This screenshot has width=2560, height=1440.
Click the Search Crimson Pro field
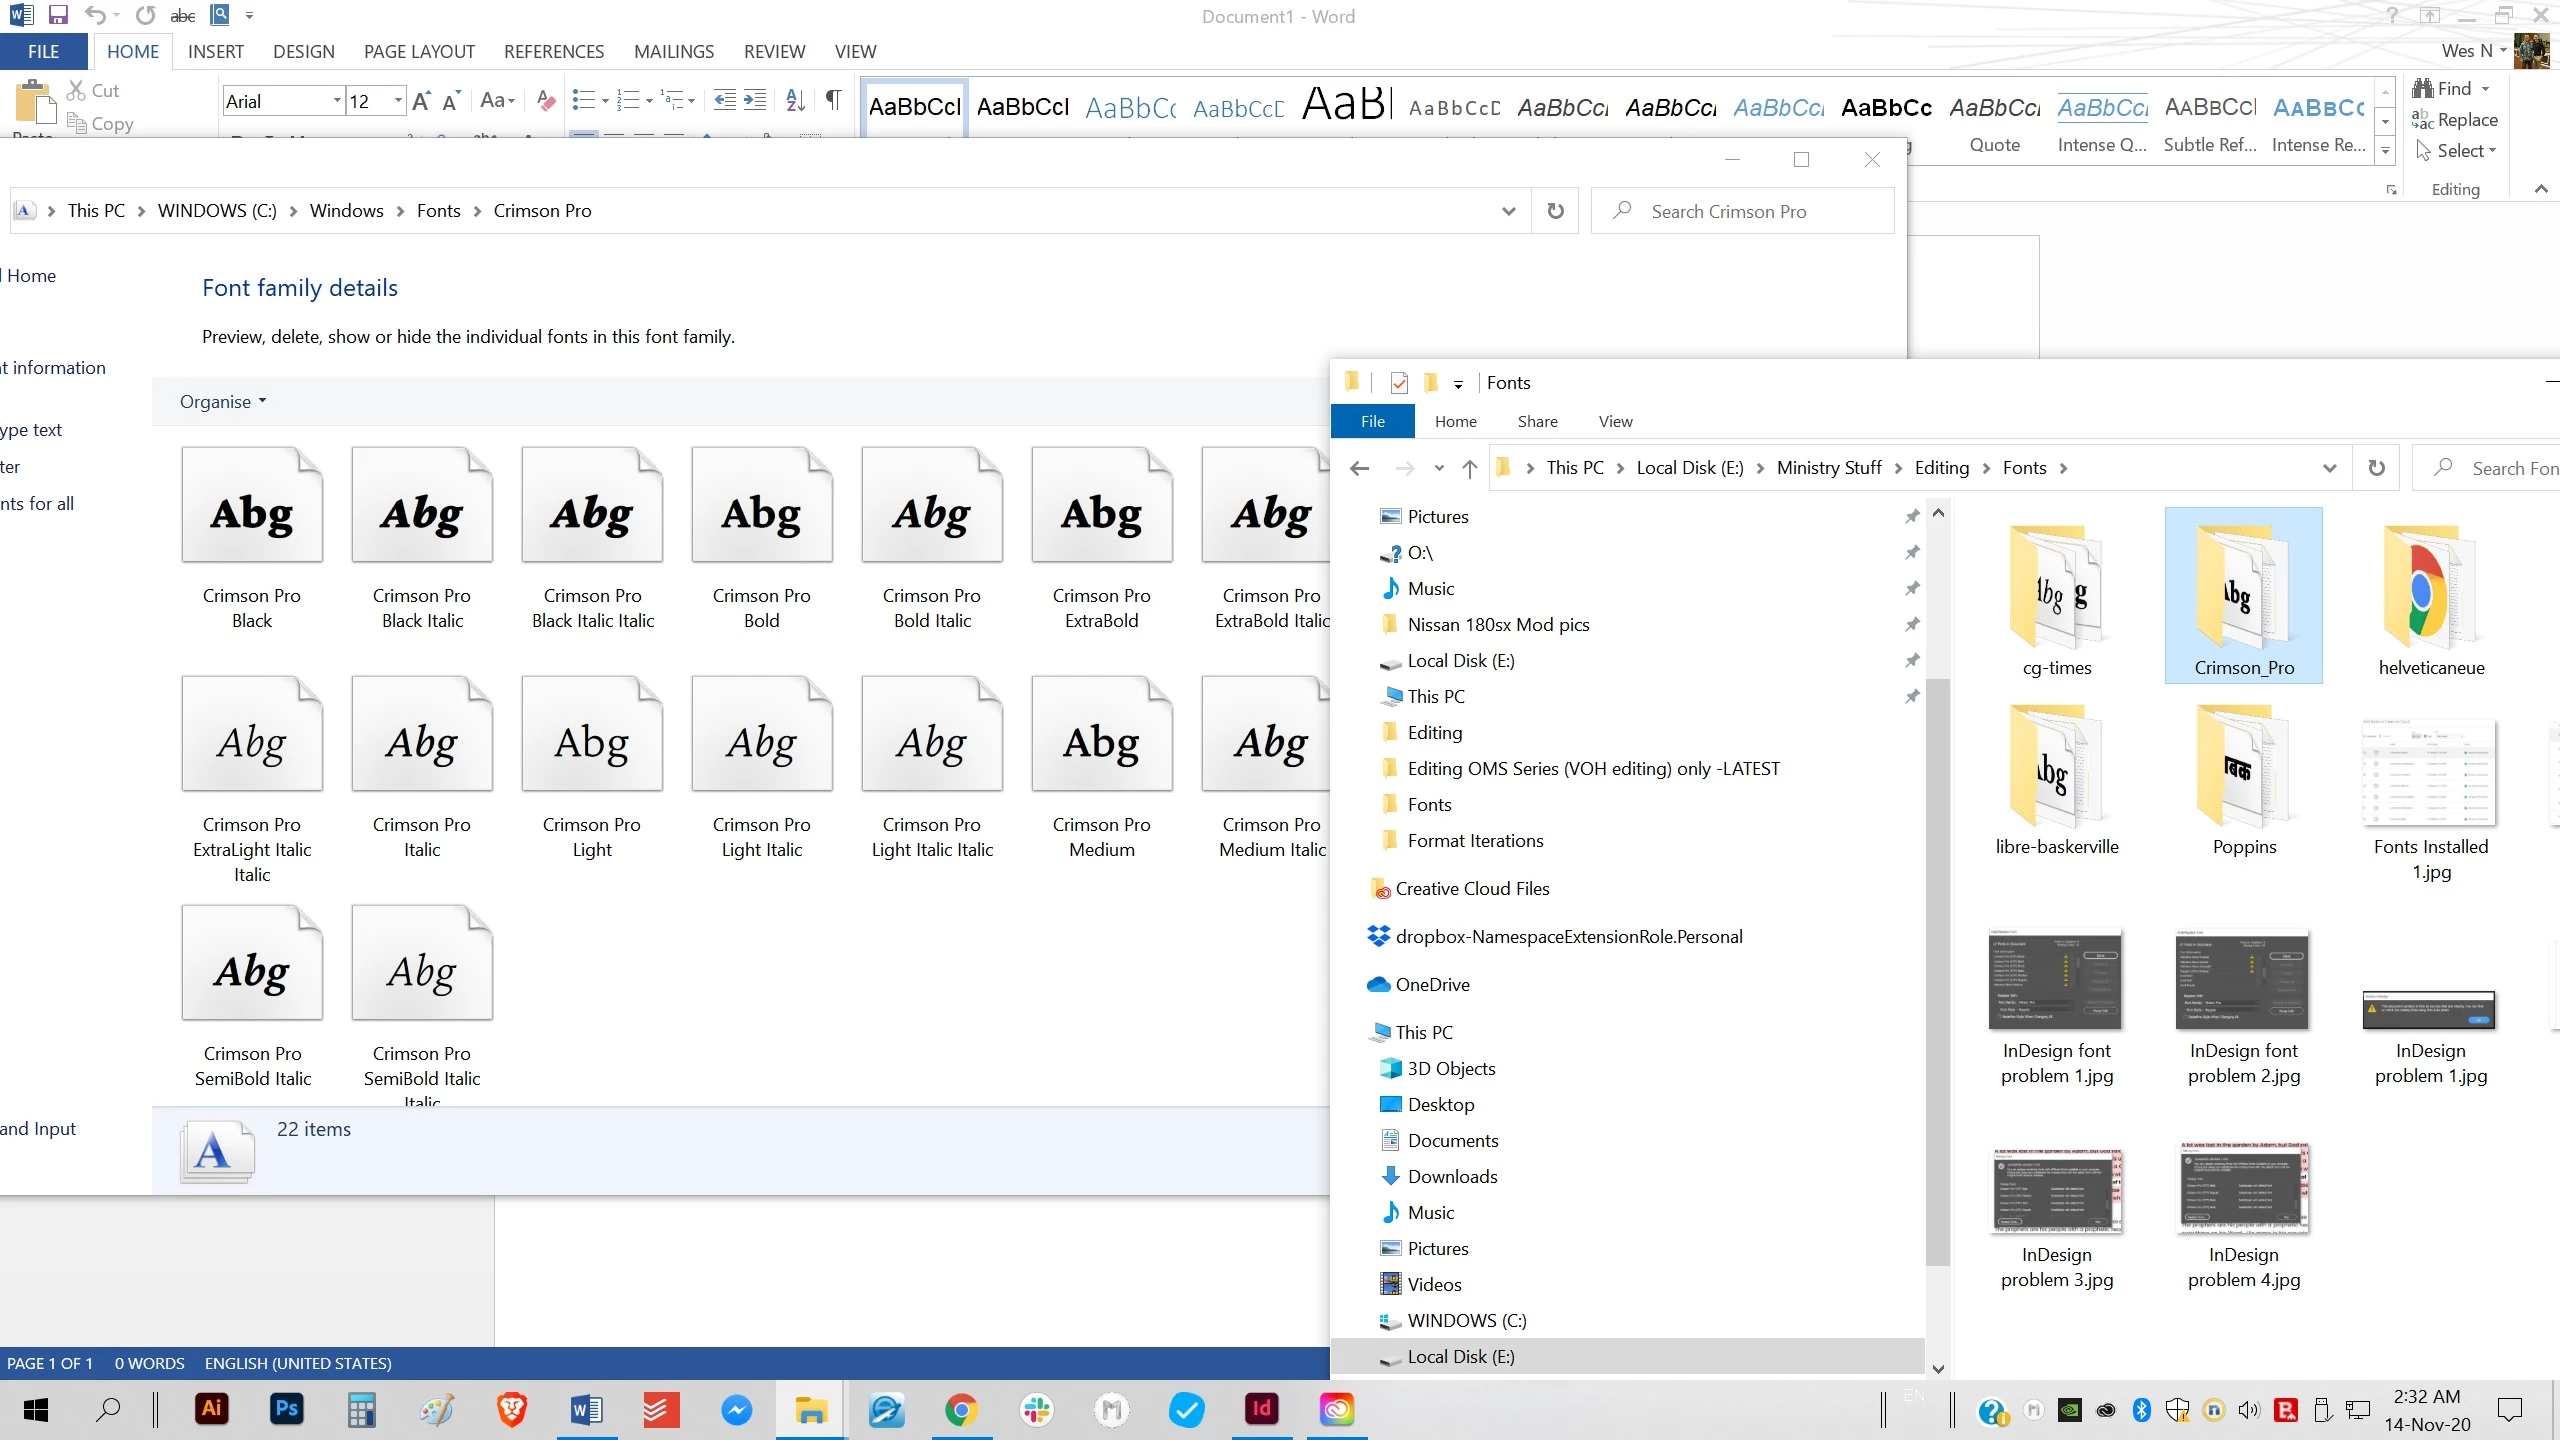pos(1741,211)
